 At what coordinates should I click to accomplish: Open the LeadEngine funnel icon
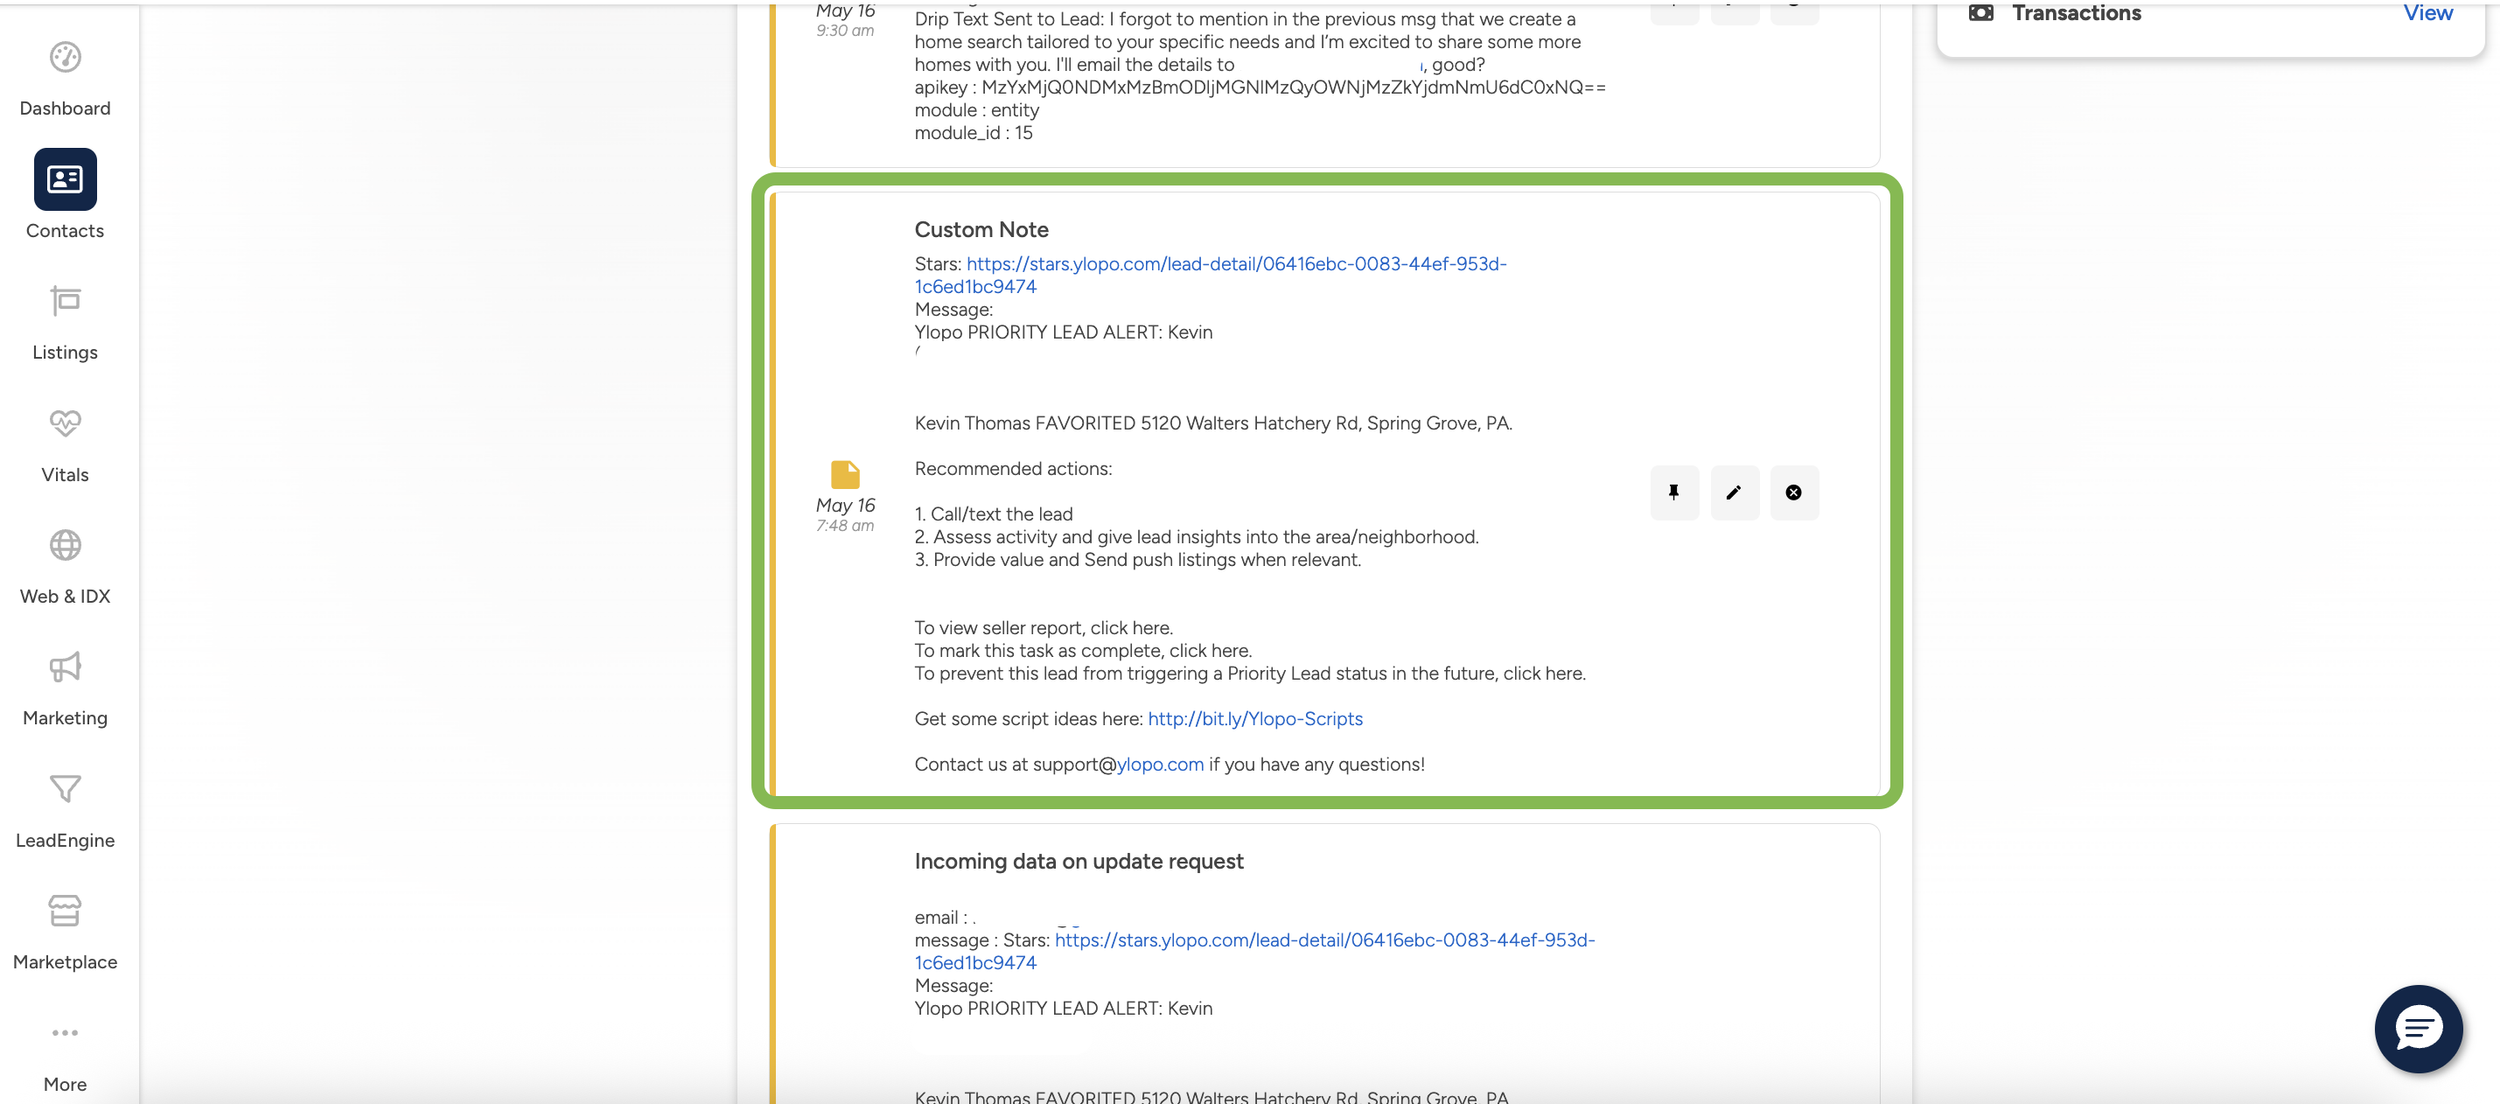point(65,790)
